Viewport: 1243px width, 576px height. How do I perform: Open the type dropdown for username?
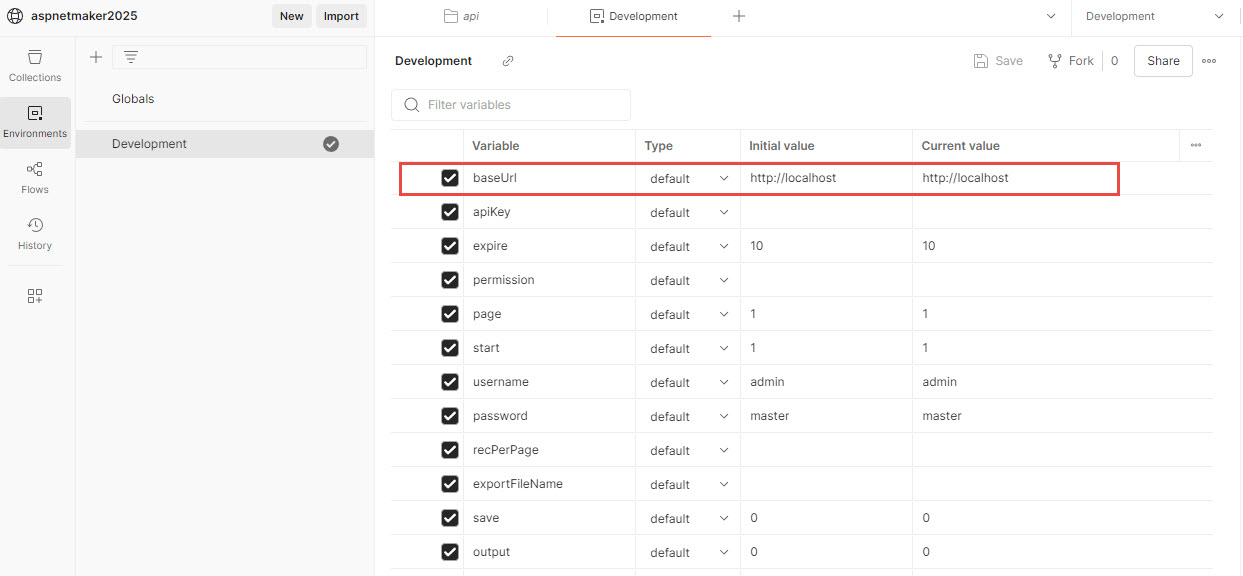click(688, 382)
